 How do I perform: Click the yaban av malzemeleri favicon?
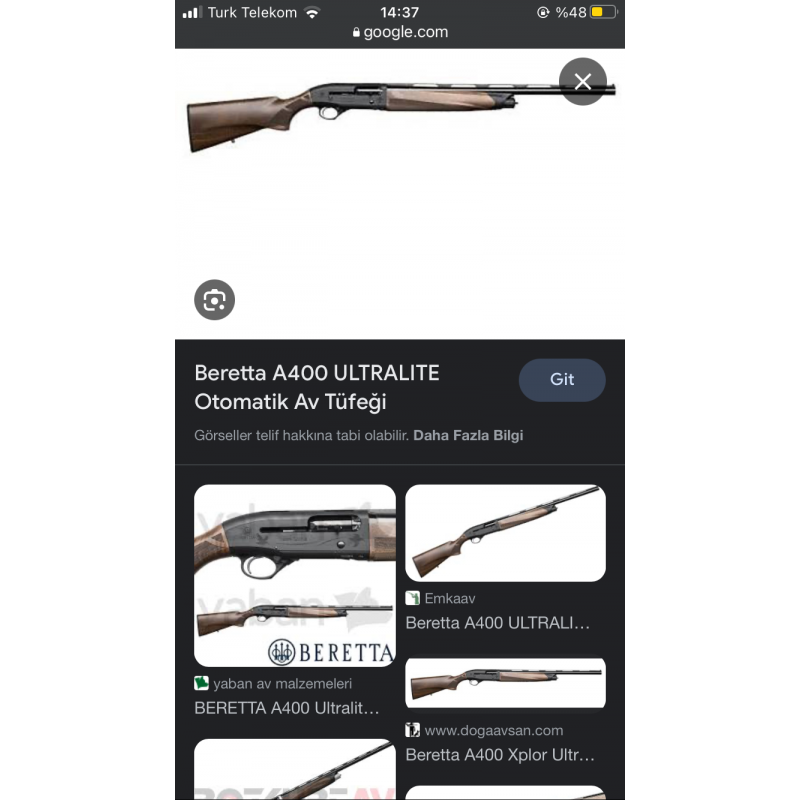(x=202, y=683)
